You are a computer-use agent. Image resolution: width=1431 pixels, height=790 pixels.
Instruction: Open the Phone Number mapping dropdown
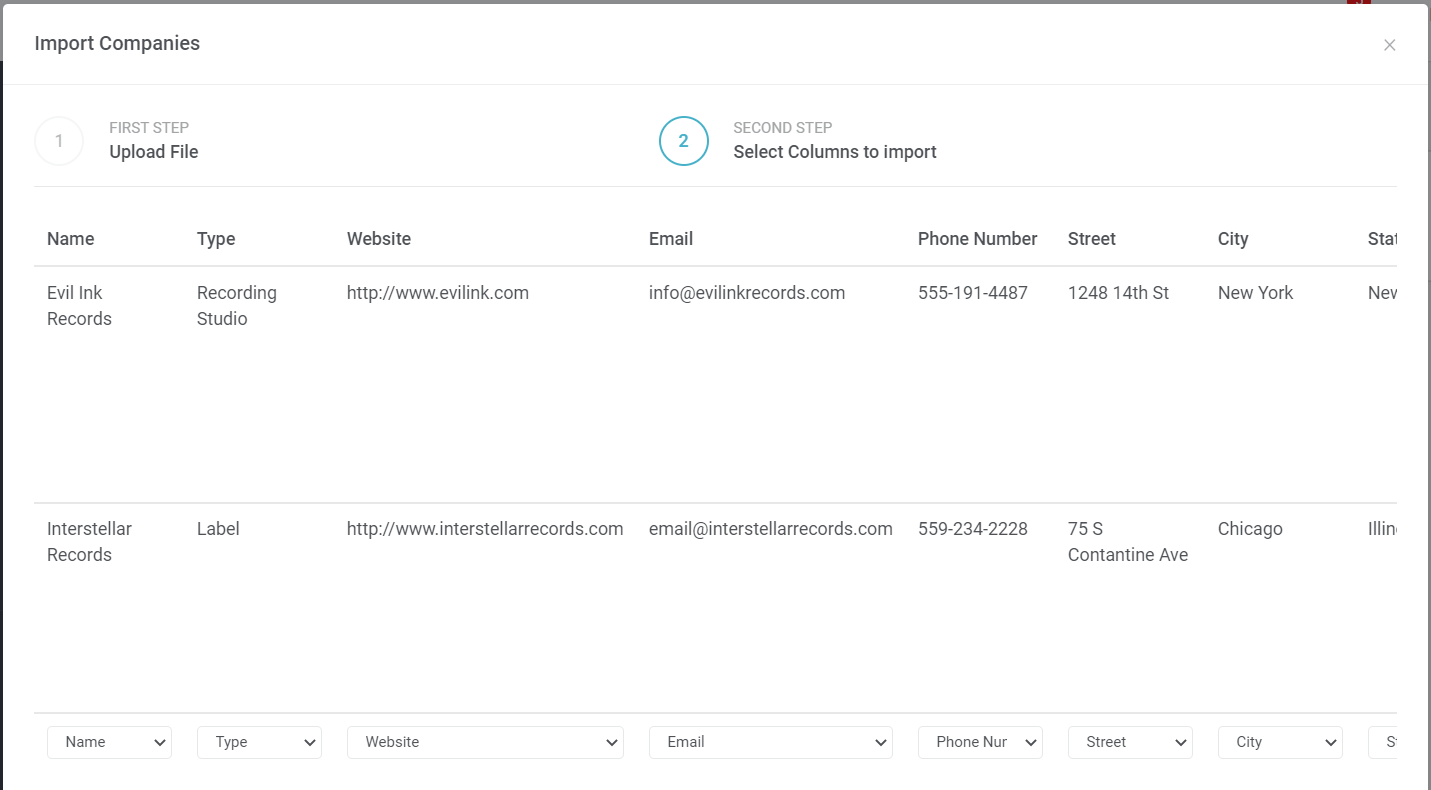[x=980, y=742]
